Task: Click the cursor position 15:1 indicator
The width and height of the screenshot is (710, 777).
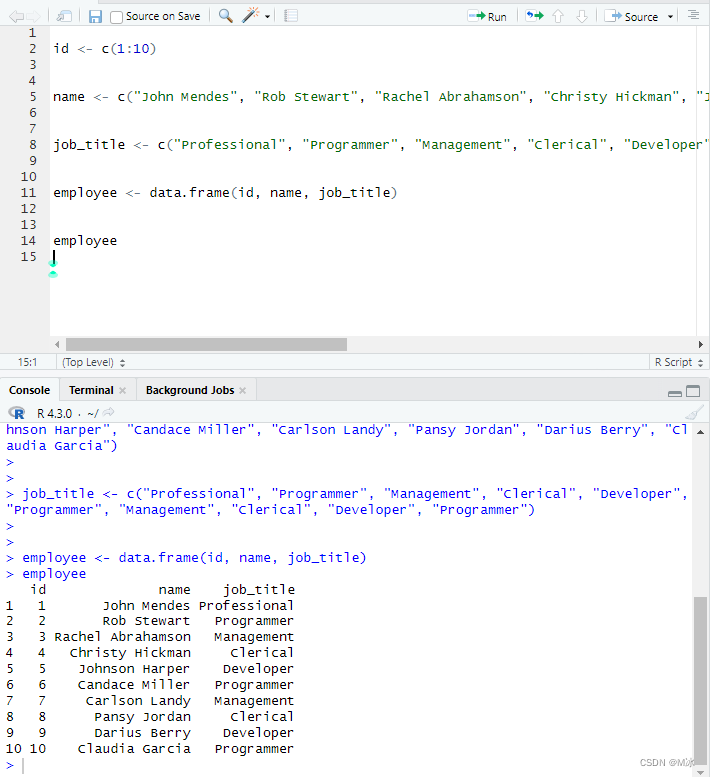Action: click(x=28, y=362)
